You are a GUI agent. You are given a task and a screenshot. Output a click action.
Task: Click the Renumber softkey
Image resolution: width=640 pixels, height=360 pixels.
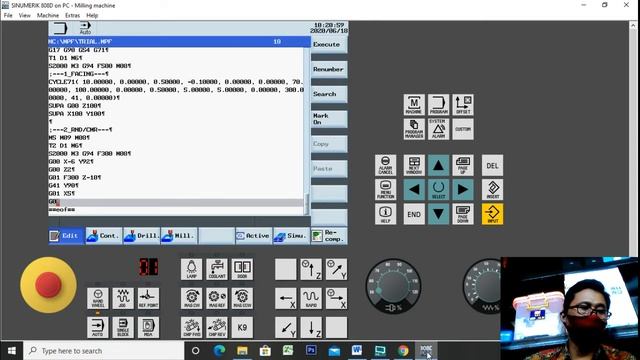[x=329, y=69]
